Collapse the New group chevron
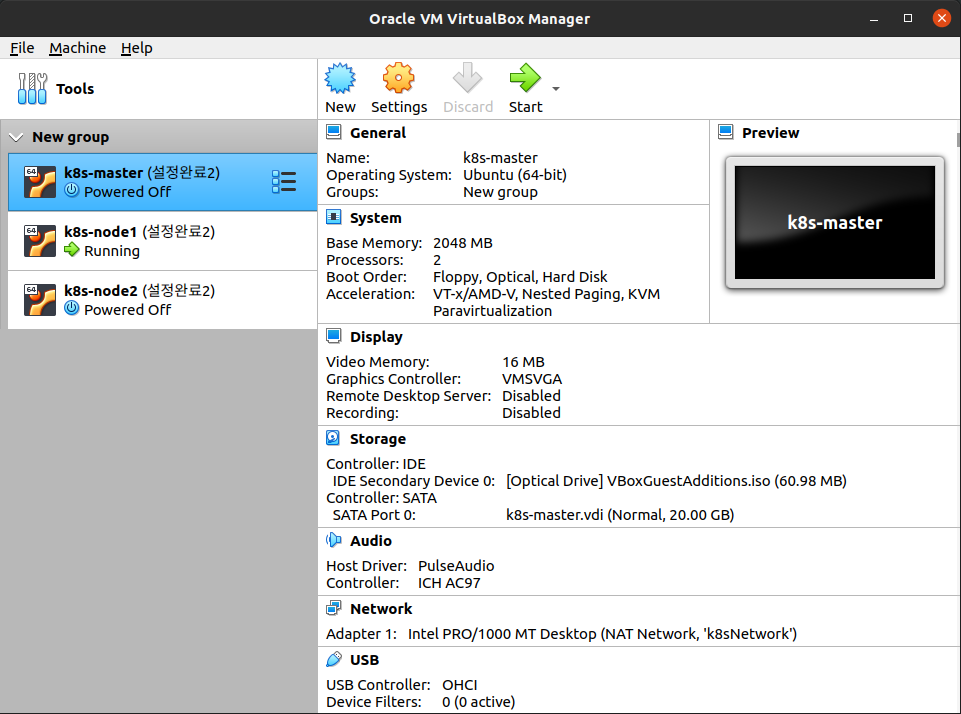 tap(17, 137)
